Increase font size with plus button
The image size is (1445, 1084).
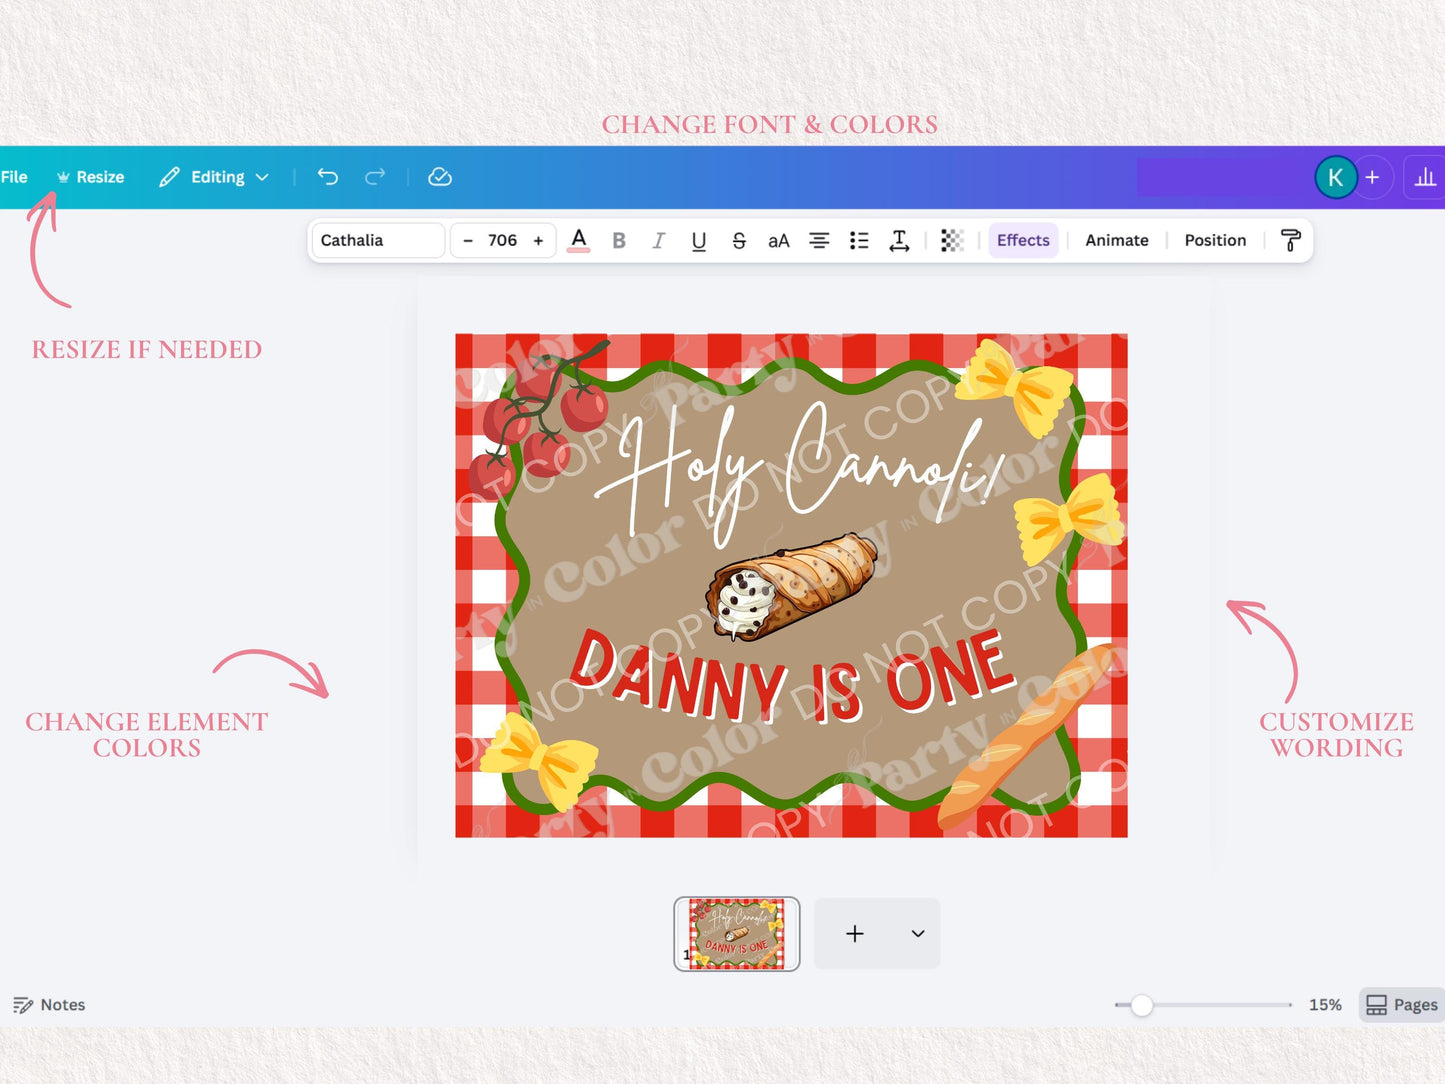[x=538, y=240]
